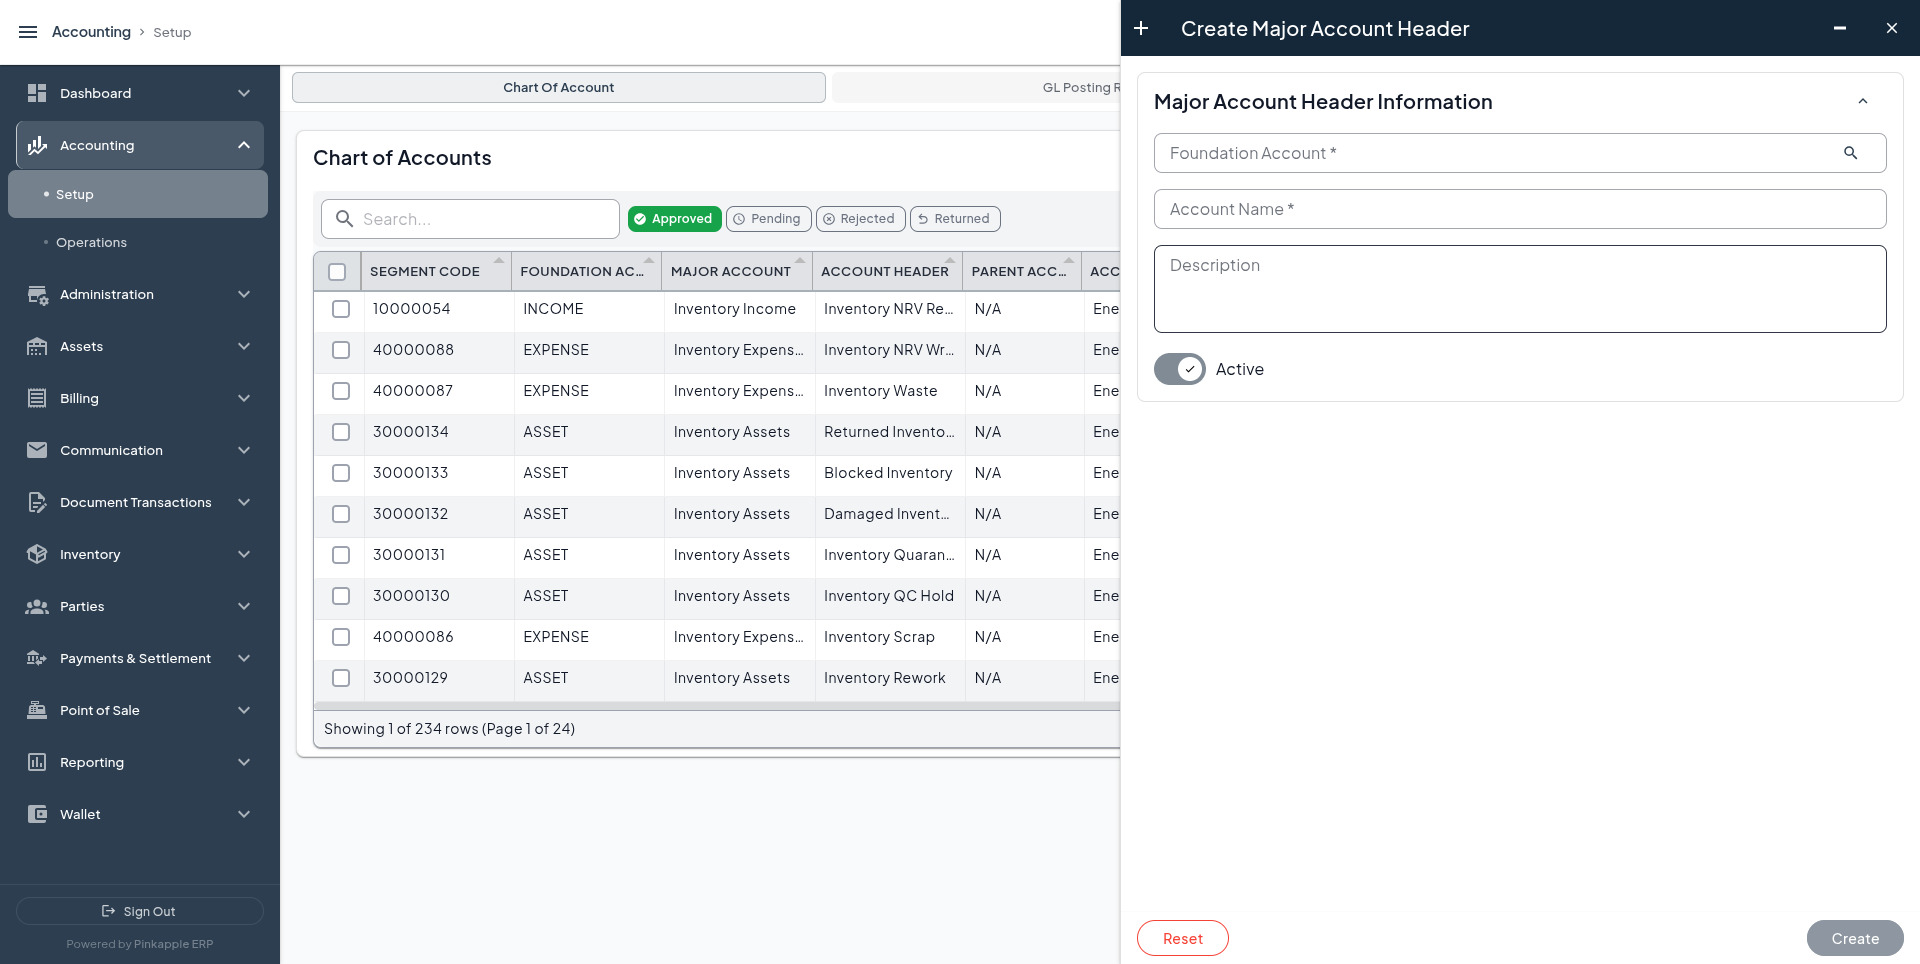Viewport: 1920px width, 964px height.
Task: Click the Wallet sidebar icon
Action: point(37,814)
